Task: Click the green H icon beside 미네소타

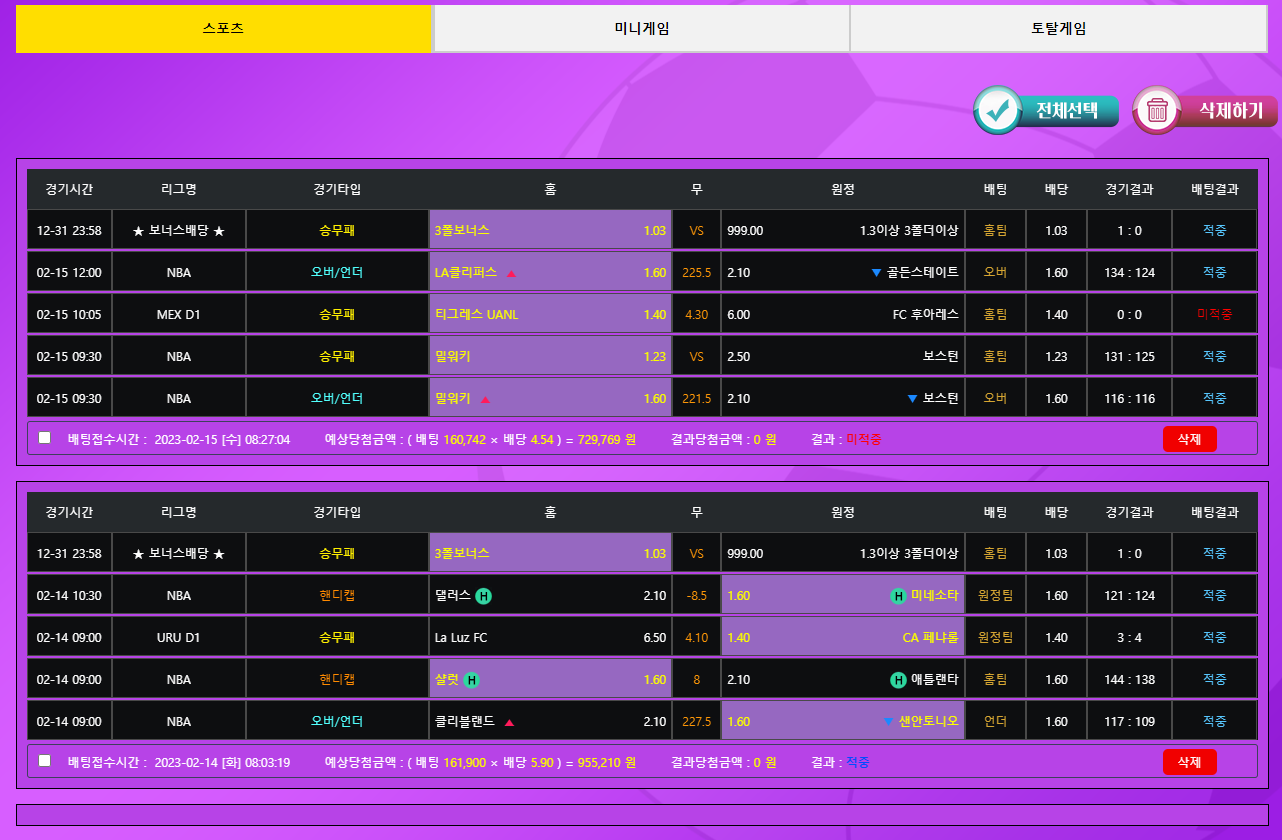Action: [899, 596]
